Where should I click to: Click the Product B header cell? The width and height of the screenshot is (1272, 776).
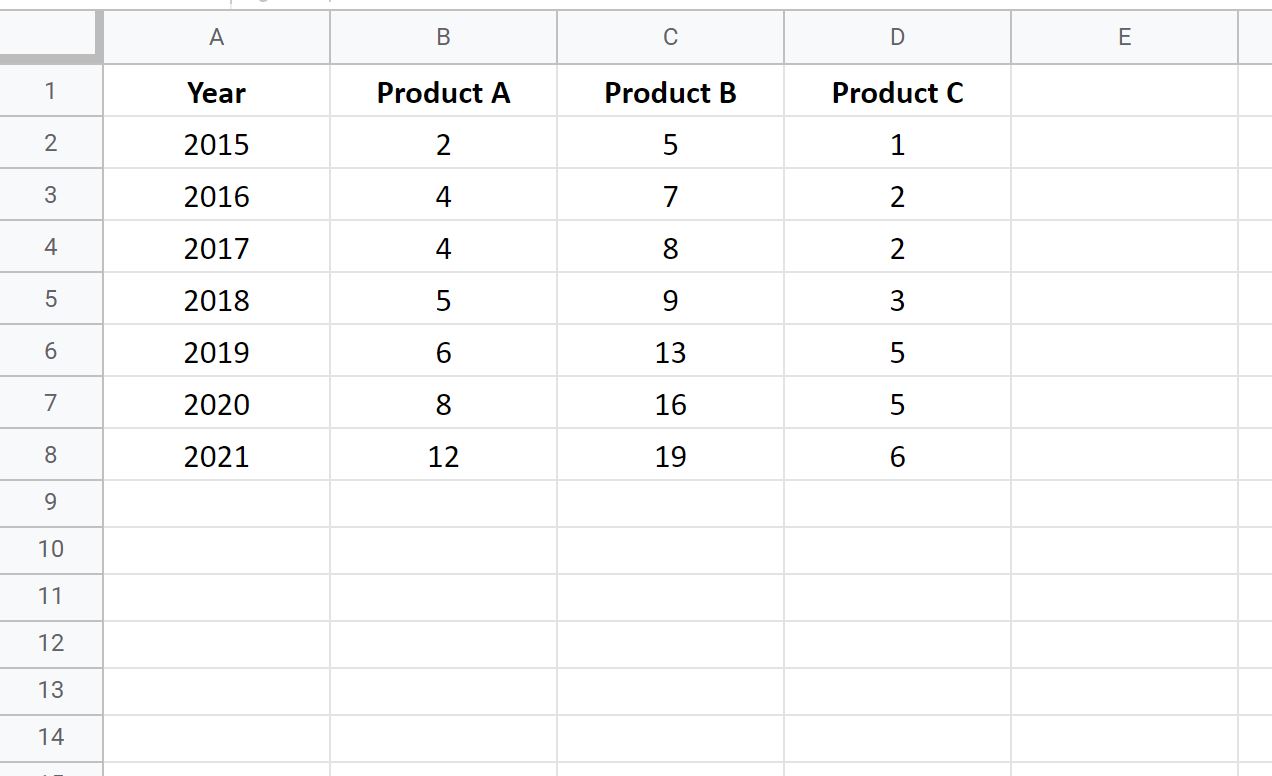click(670, 91)
